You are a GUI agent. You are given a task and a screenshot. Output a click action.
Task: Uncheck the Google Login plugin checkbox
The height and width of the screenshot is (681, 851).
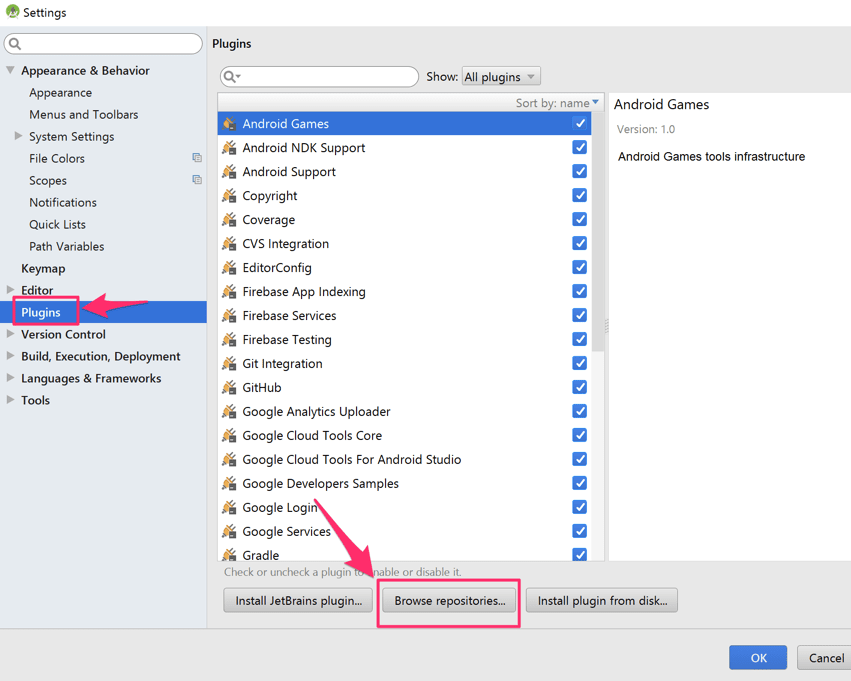(580, 507)
